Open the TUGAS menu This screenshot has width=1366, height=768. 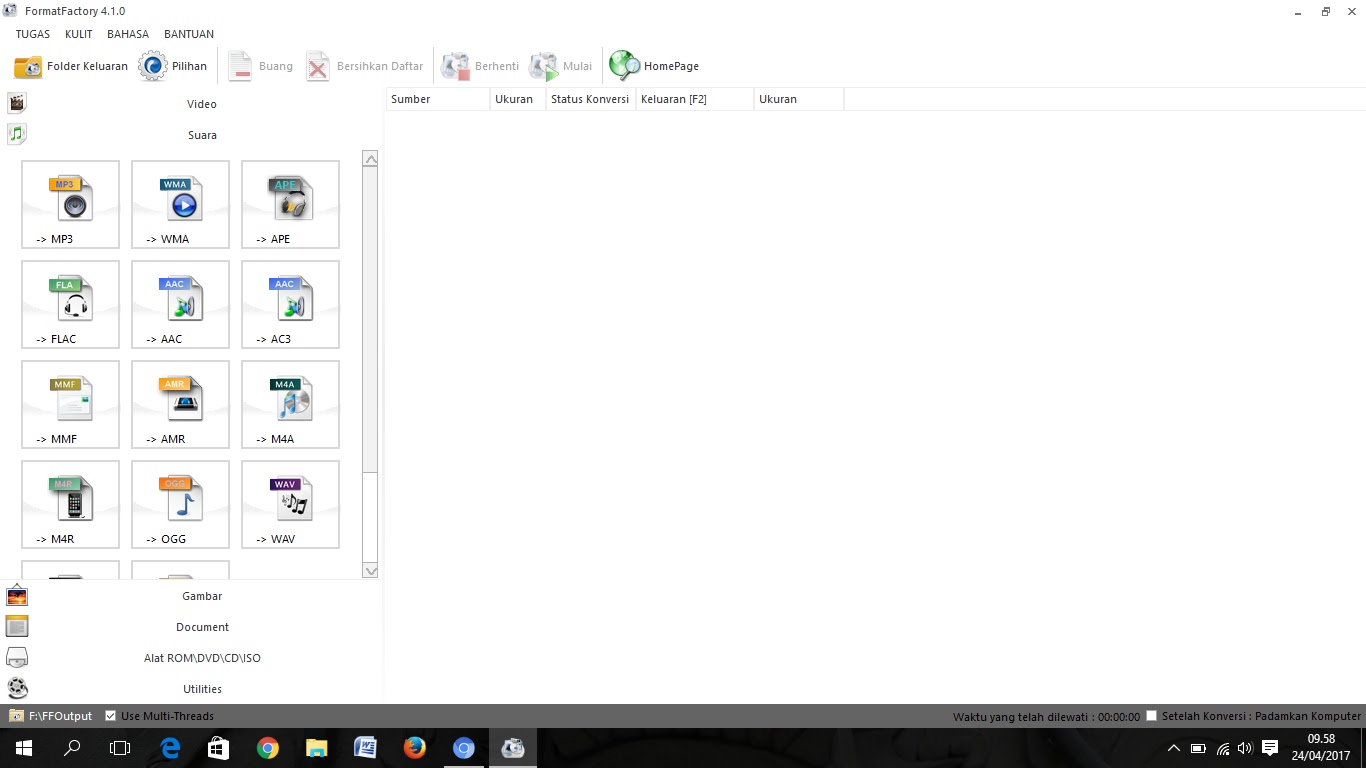tap(33, 34)
